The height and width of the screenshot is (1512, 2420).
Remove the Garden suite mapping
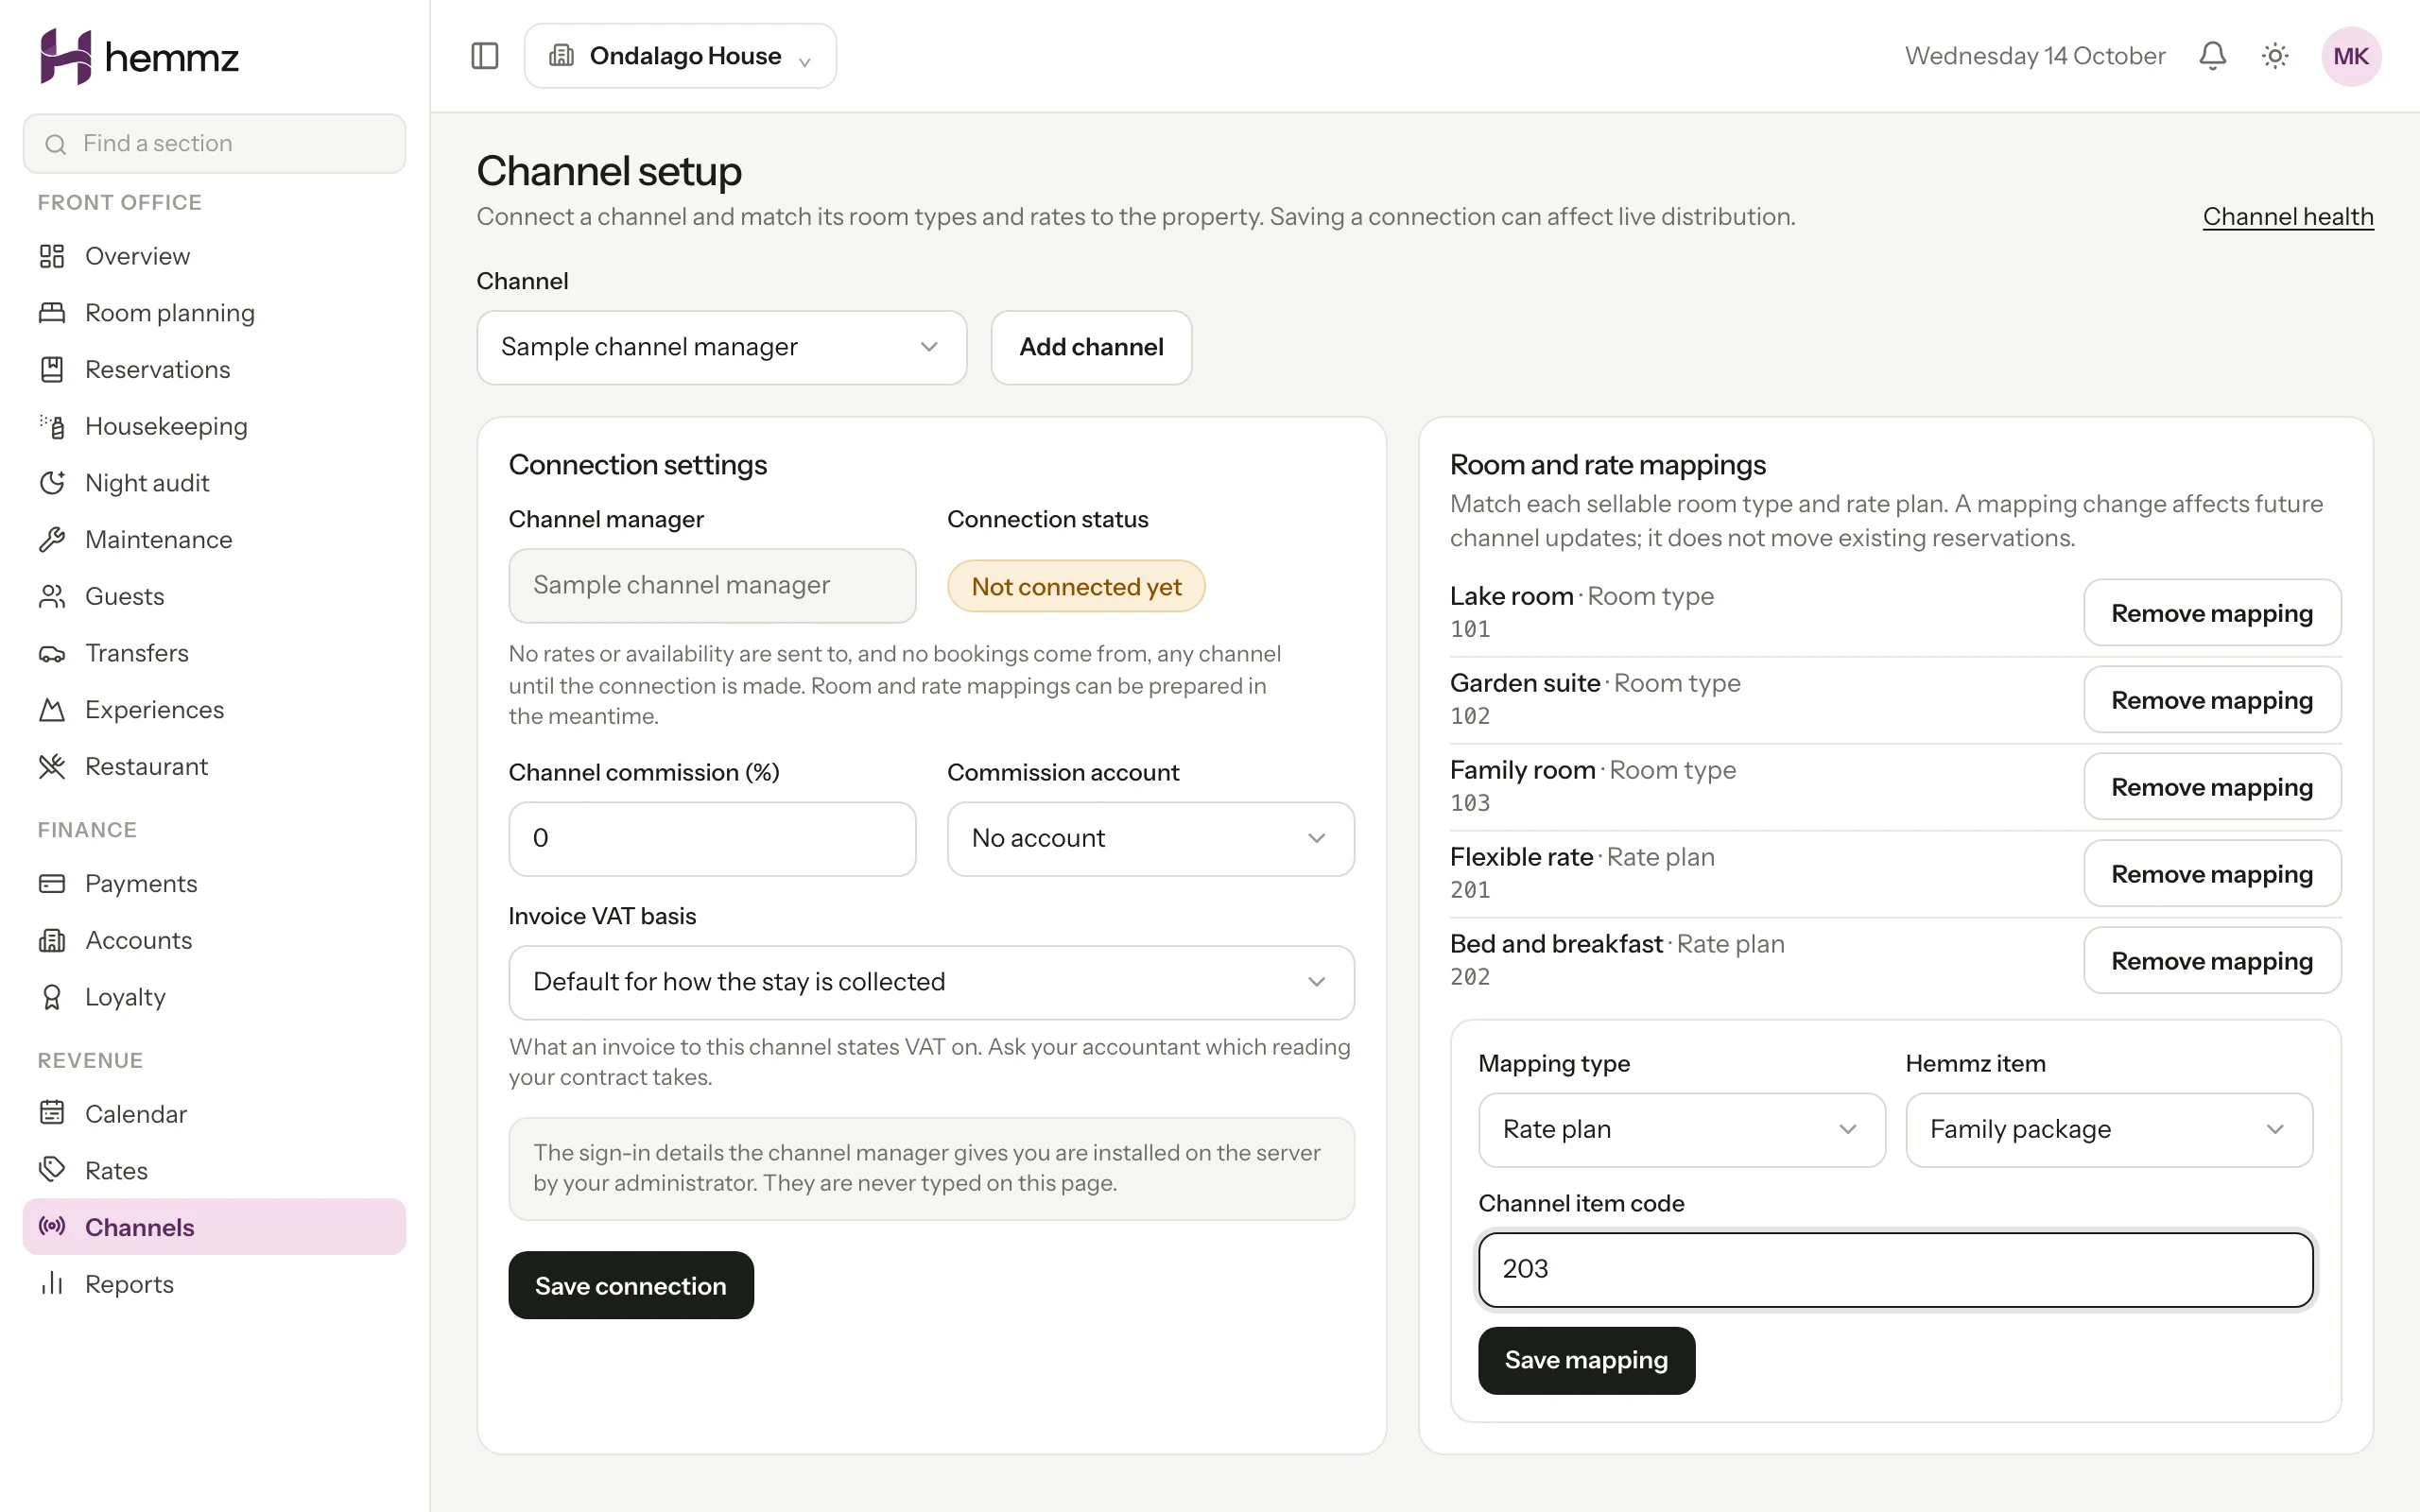[2212, 699]
